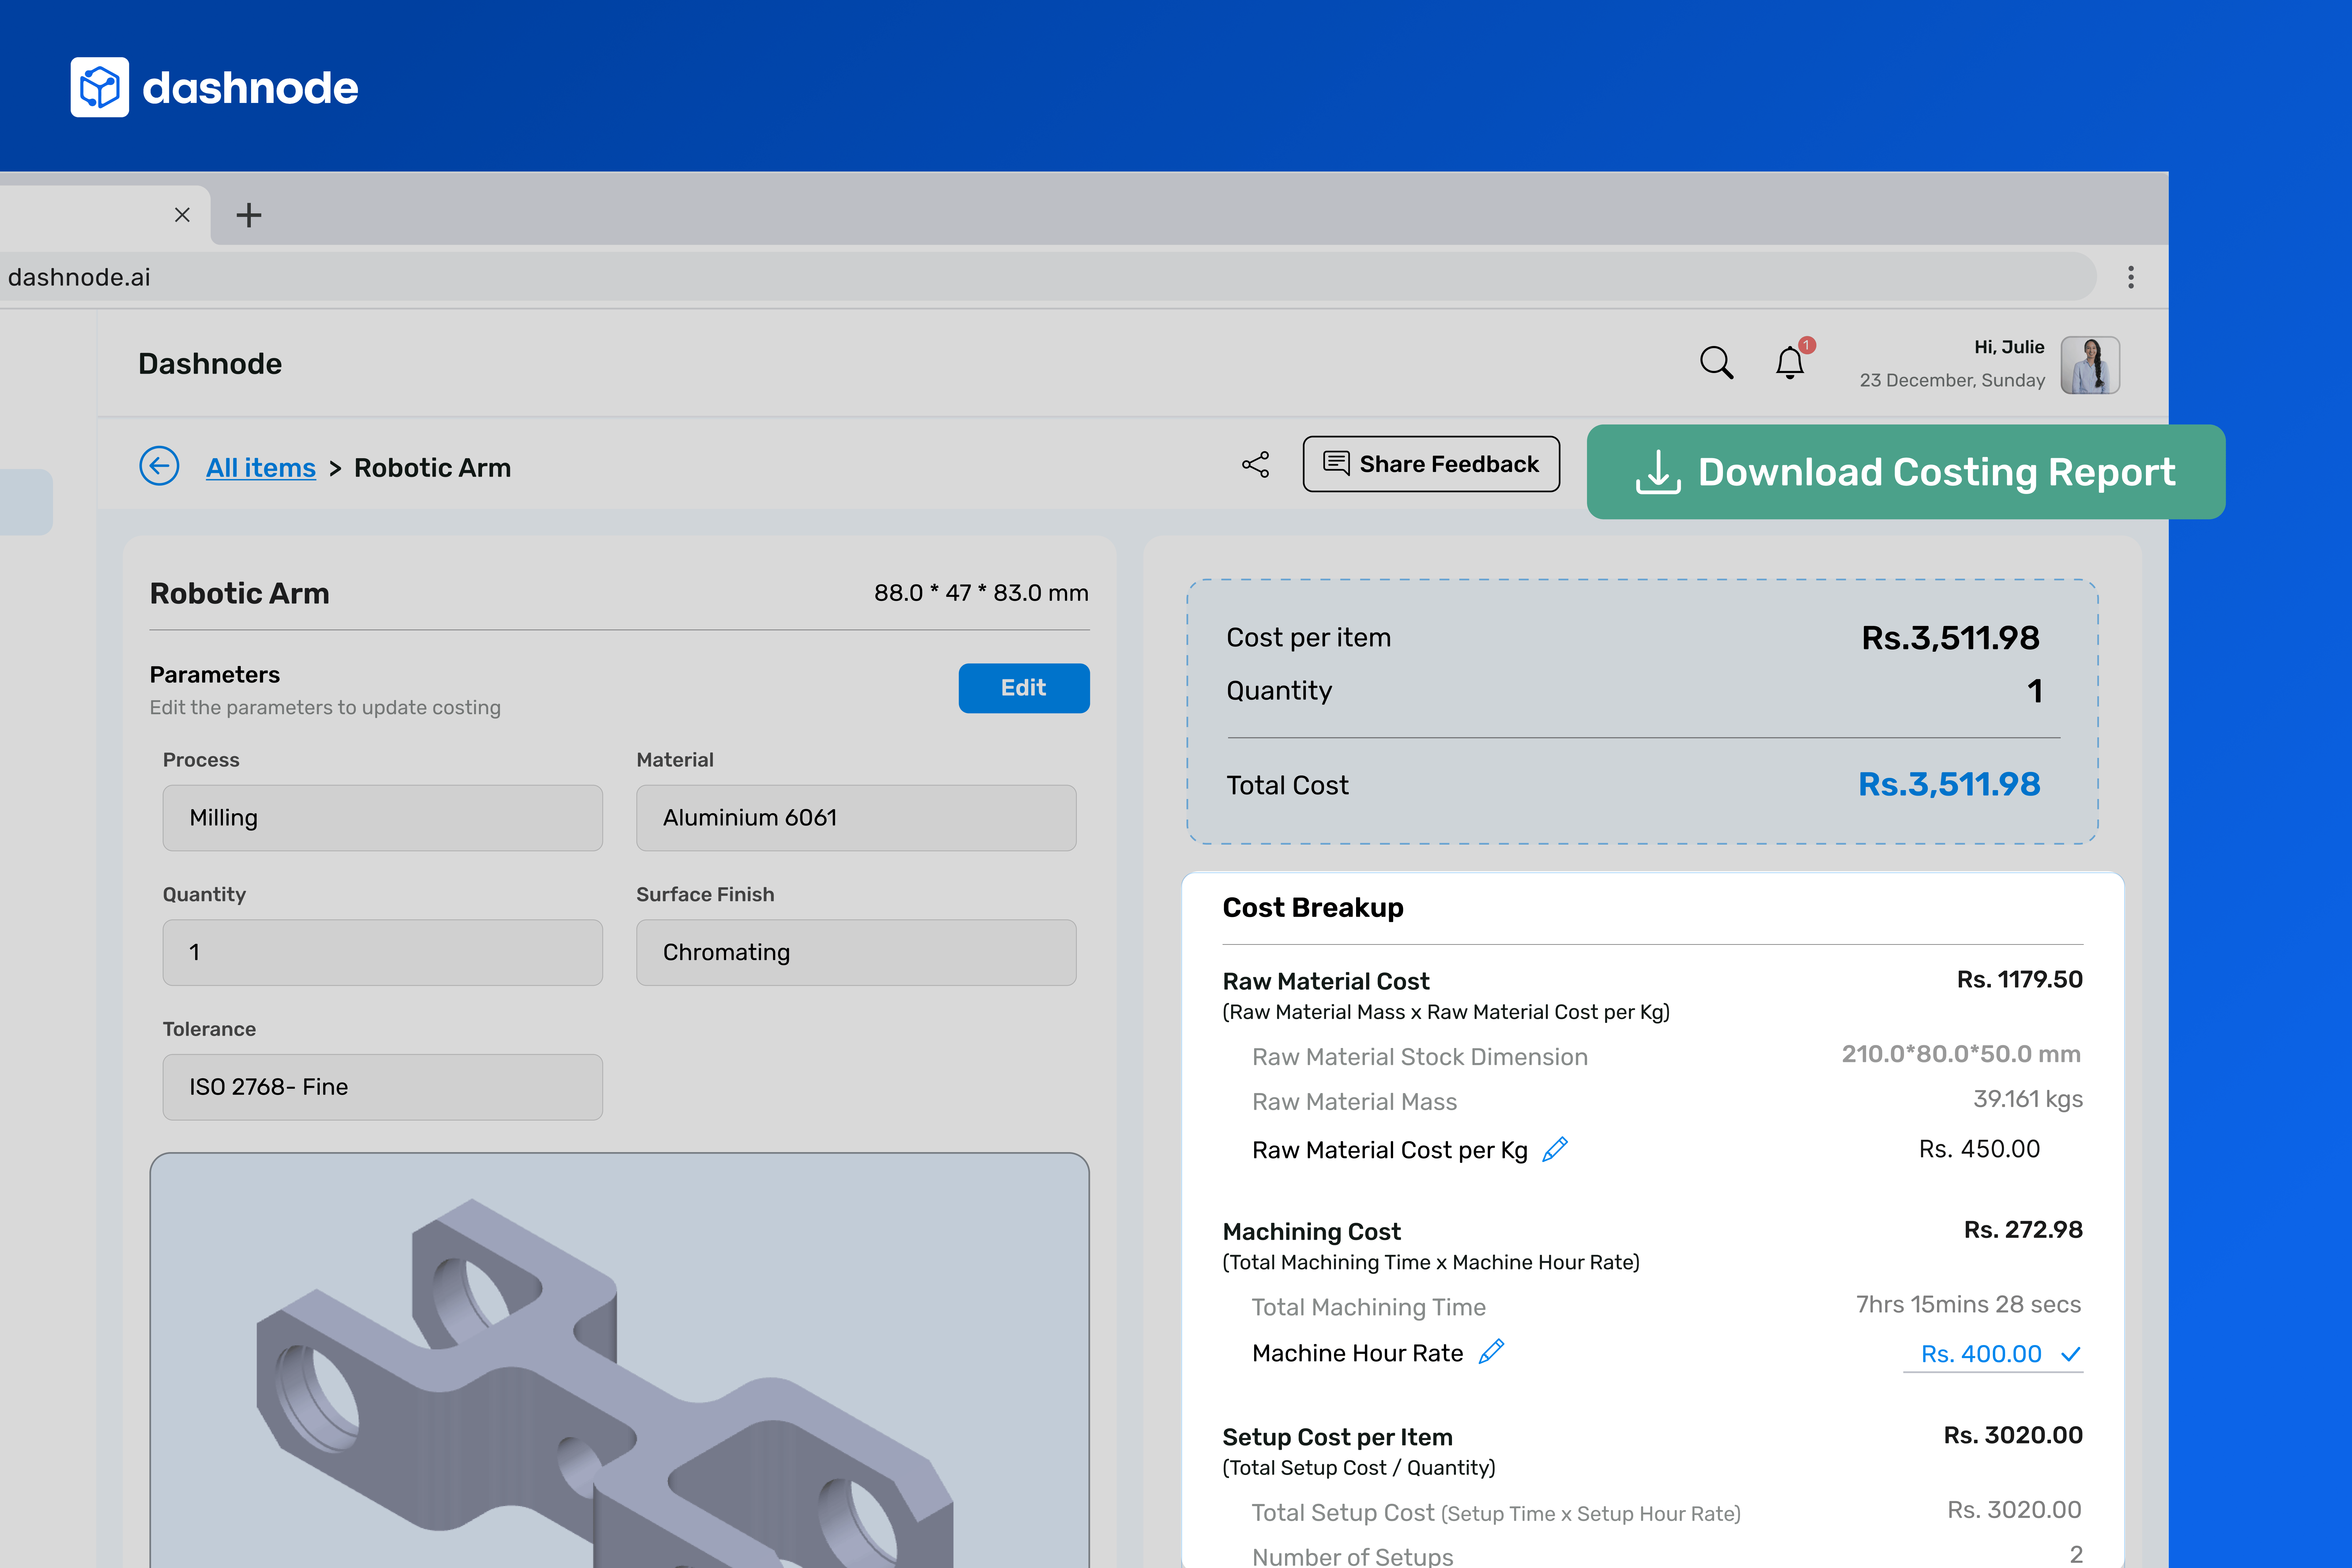Close the current browser tab
The width and height of the screenshot is (2352, 1568).
click(182, 215)
